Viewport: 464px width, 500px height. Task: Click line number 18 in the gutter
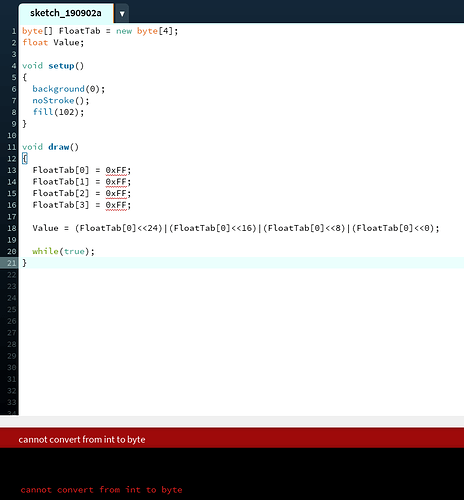(x=12, y=228)
